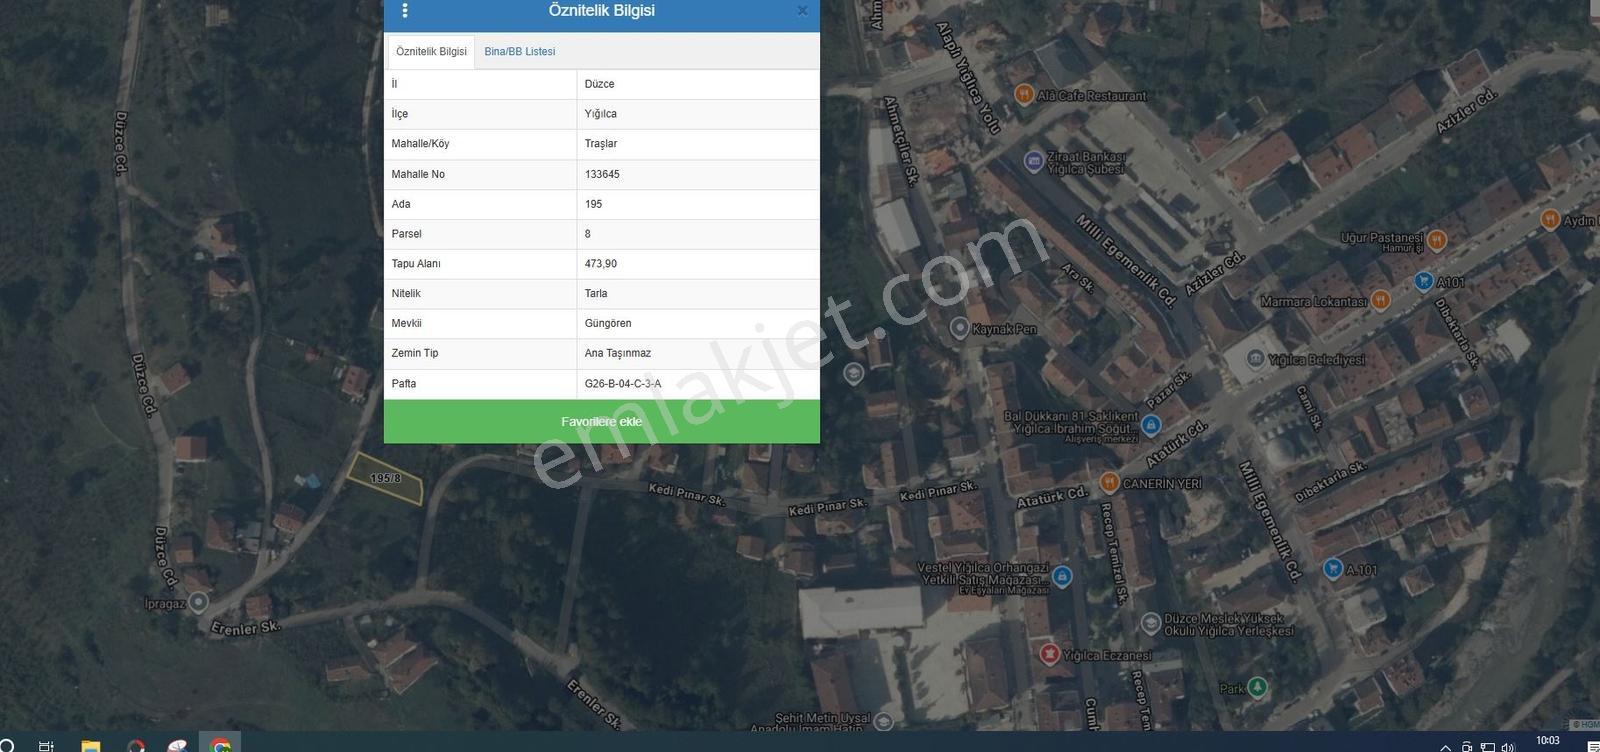
Task: Open the three-dot menu in Öznitelik Bilgisi header
Action: click(405, 11)
